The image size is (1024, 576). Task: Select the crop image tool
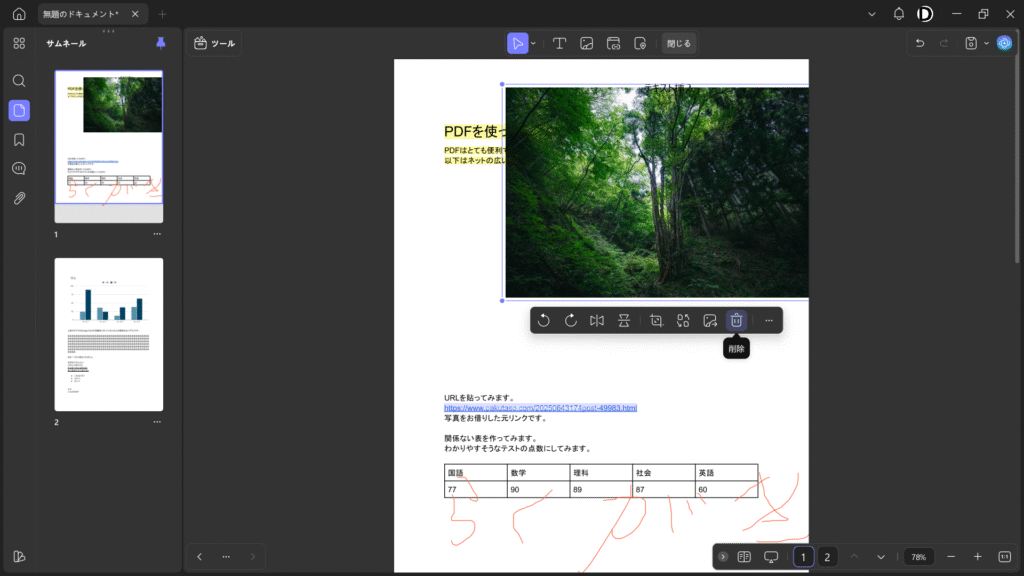(x=657, y=320)
